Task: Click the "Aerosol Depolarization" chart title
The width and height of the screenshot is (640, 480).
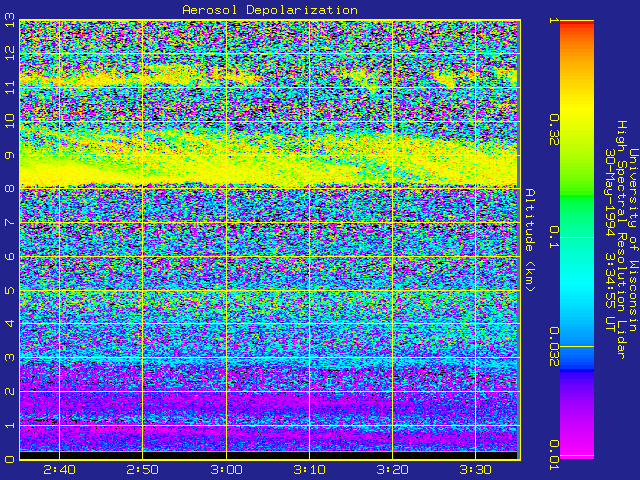Action: pos(270,10)
